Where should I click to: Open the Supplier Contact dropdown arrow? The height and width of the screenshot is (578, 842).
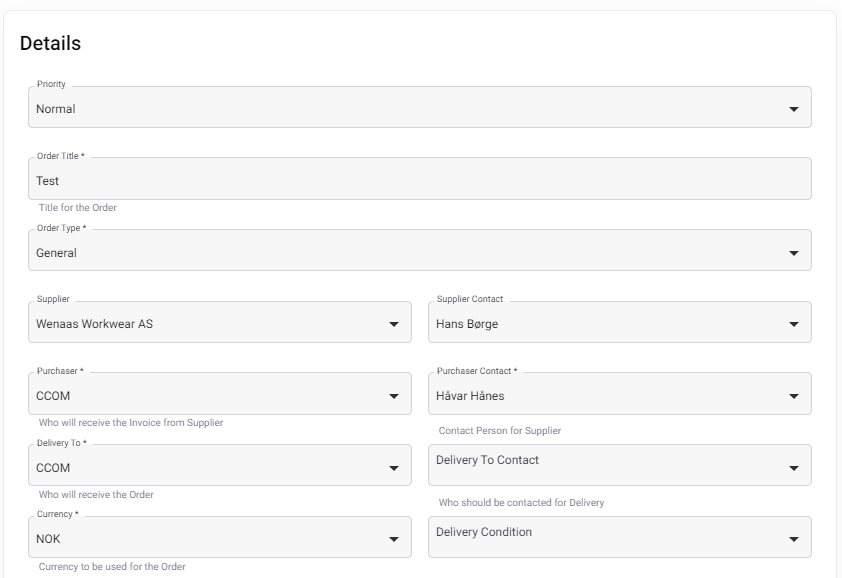[x=793, y=324]
